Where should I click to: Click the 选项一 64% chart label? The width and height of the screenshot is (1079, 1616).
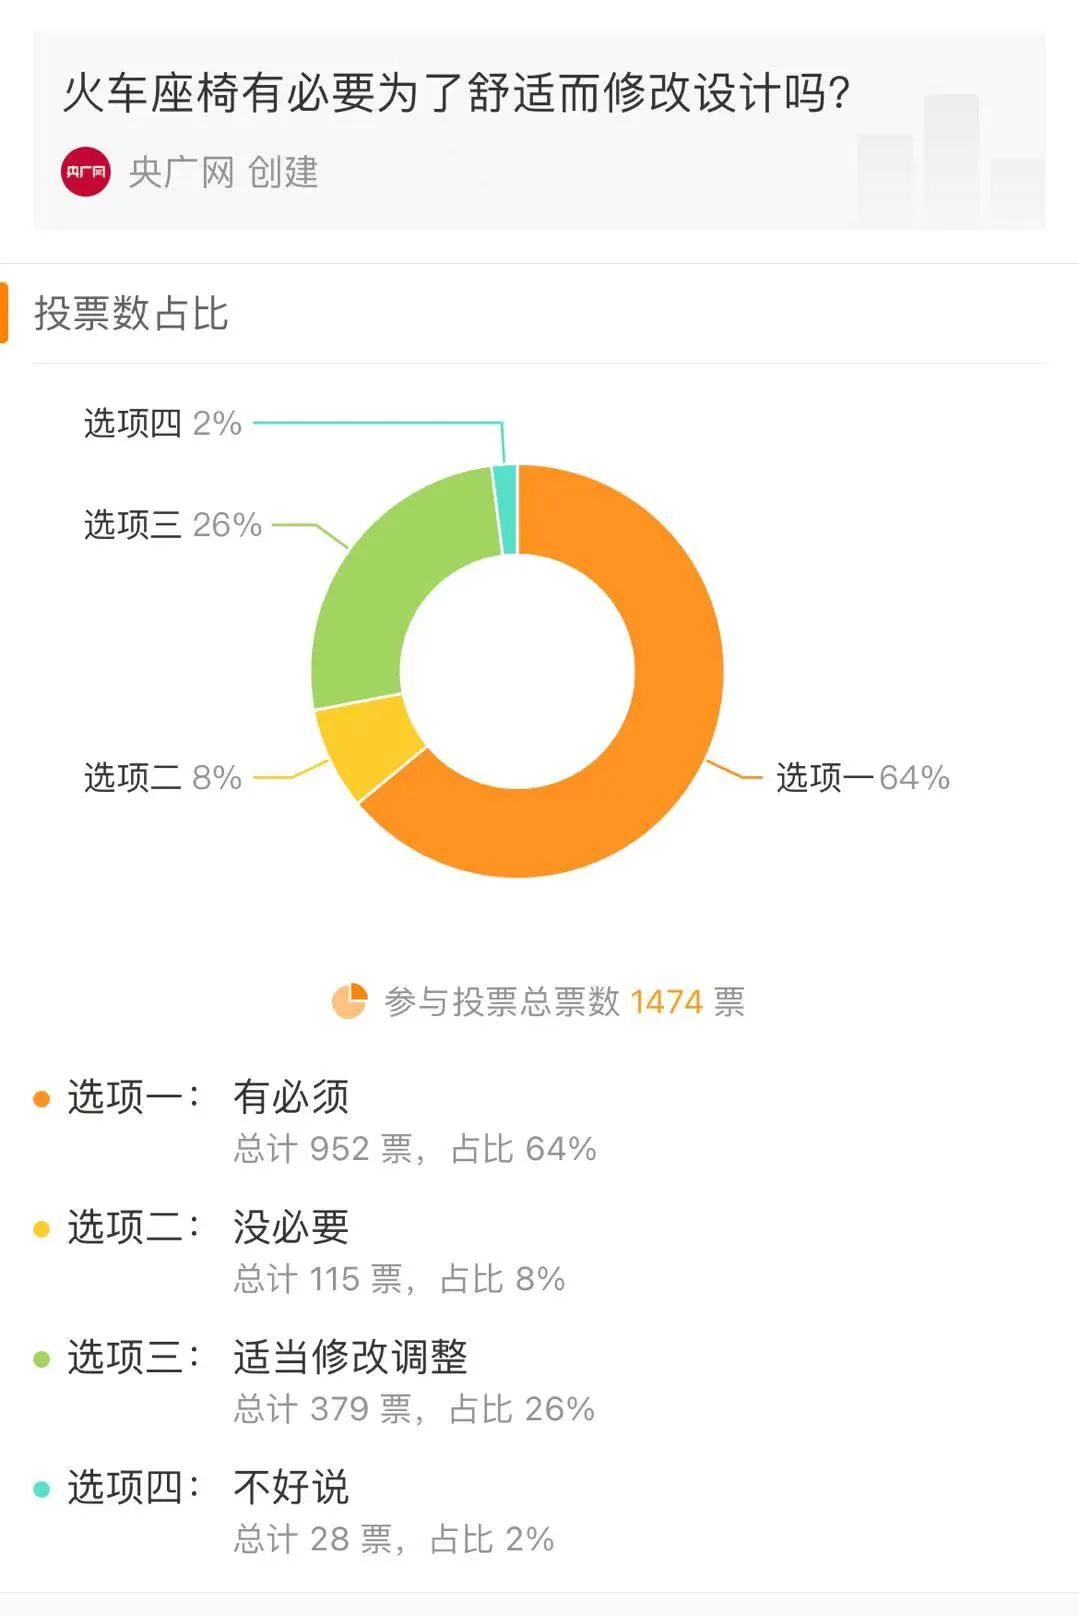coord(862,777)
